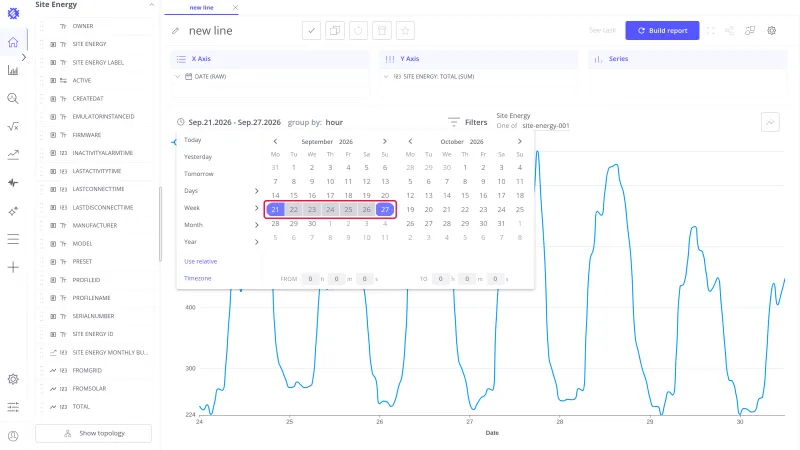
Task: Change the group by hour value
Action: (334, 122)
